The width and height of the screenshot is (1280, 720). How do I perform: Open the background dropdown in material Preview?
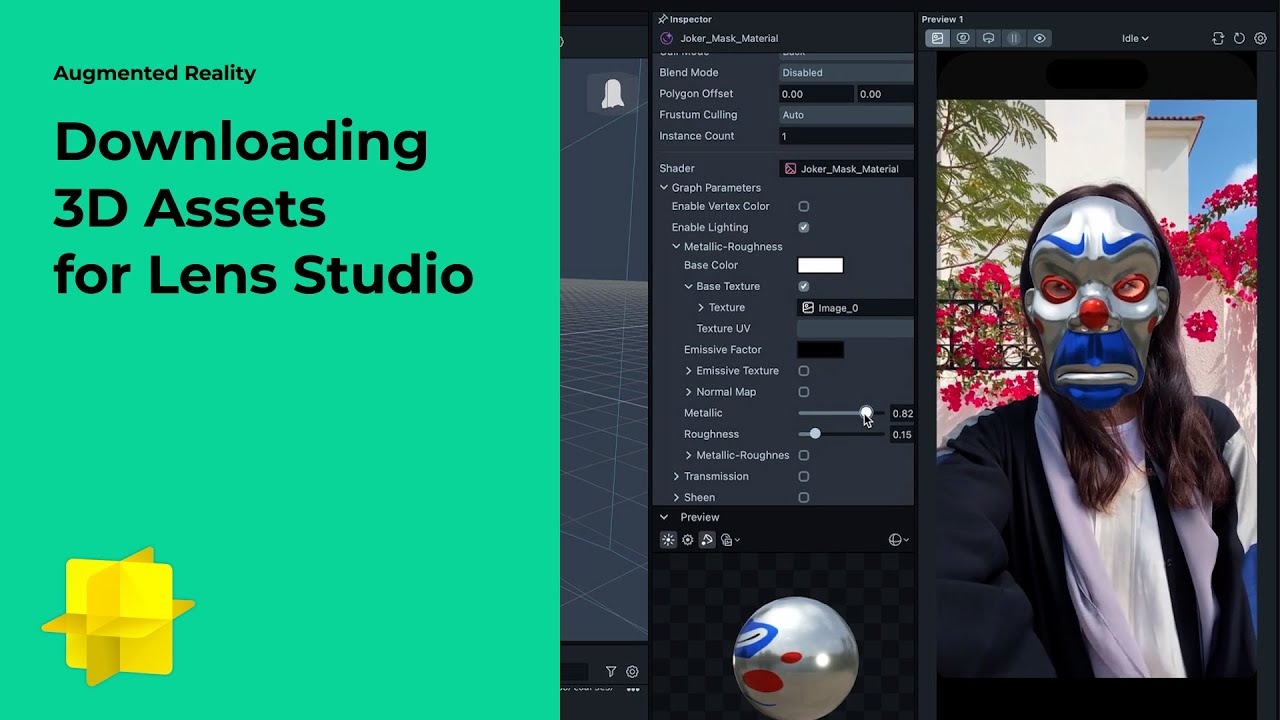(x=730, y=540)
